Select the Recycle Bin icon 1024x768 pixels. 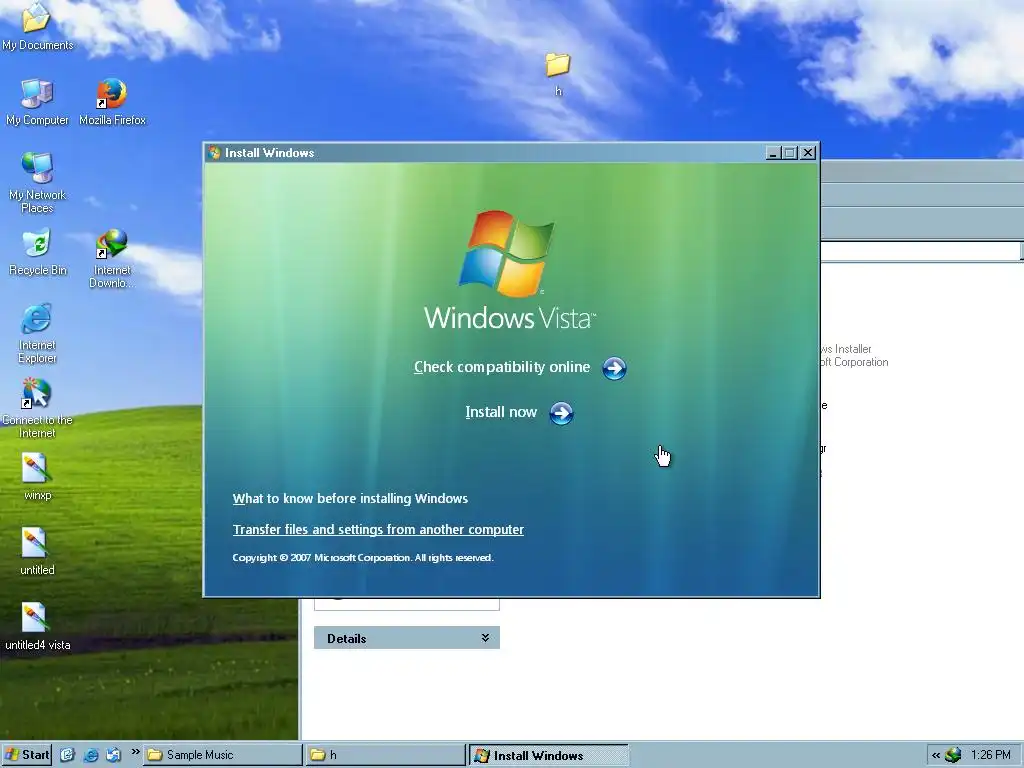(37, 252)
